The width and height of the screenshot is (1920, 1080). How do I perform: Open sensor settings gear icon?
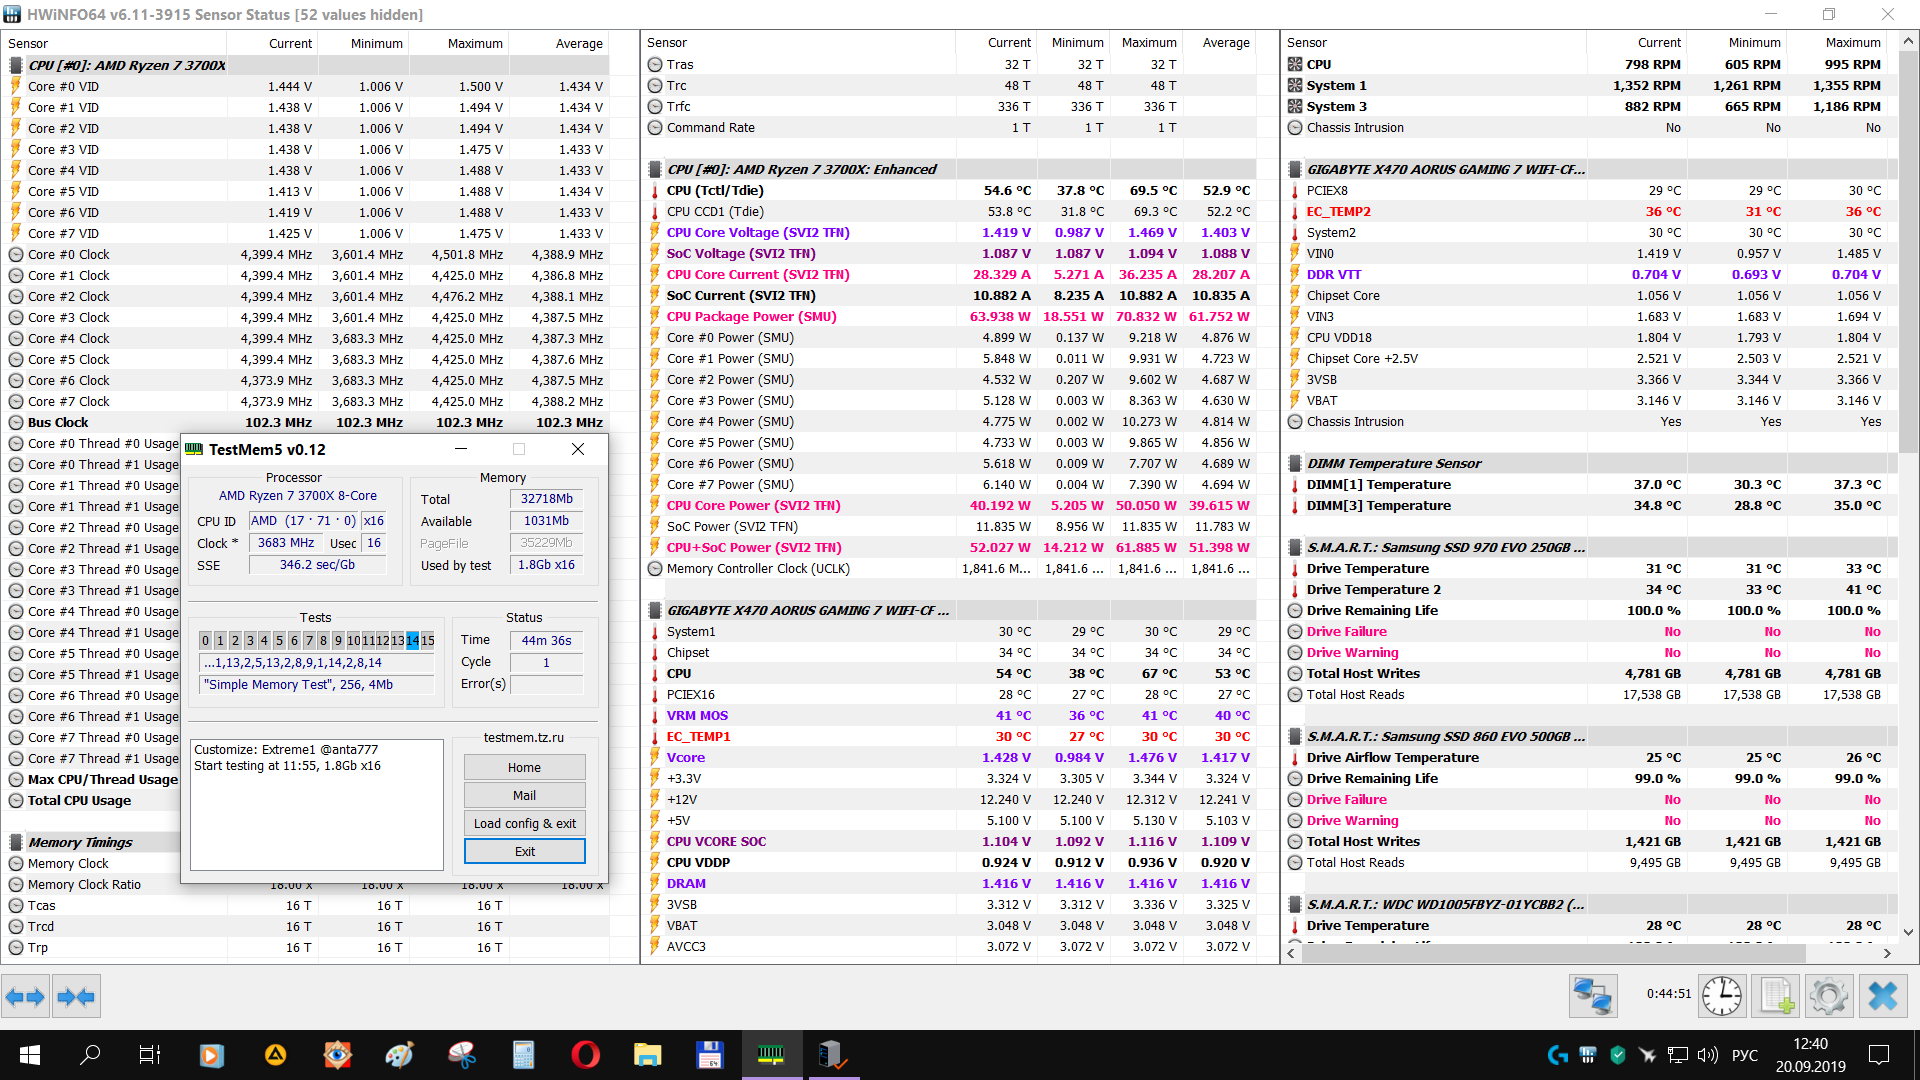(x=1828, y=996)
